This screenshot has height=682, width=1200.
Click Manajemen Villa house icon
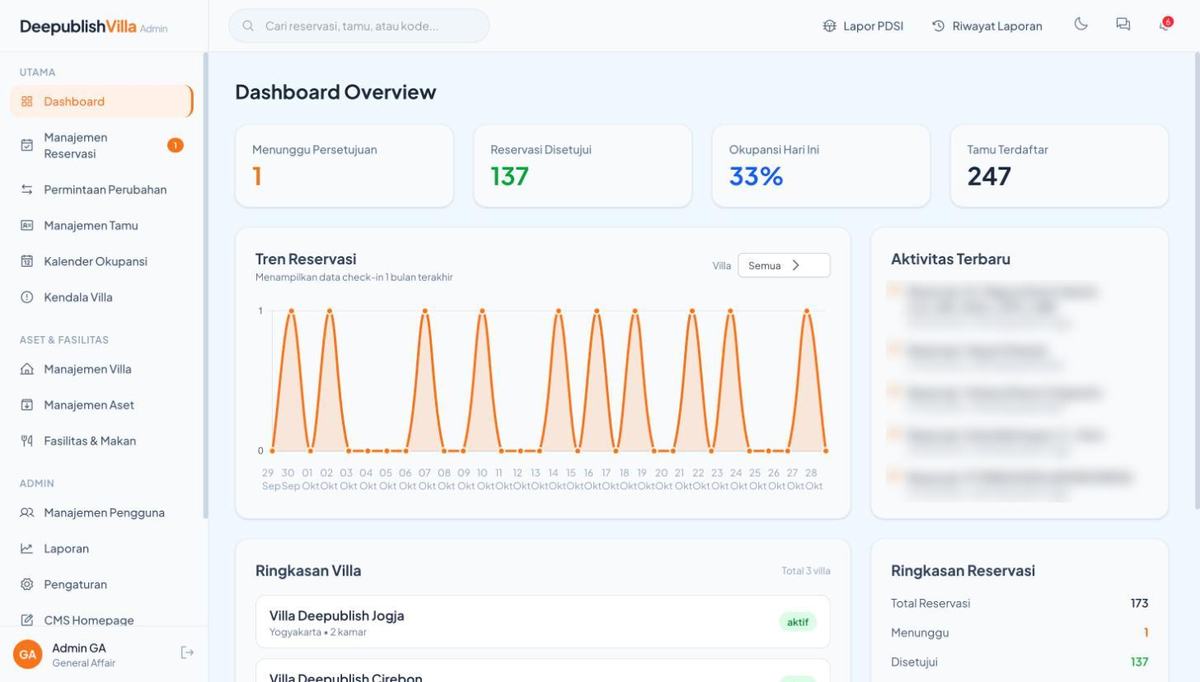(x=27, y=369)
